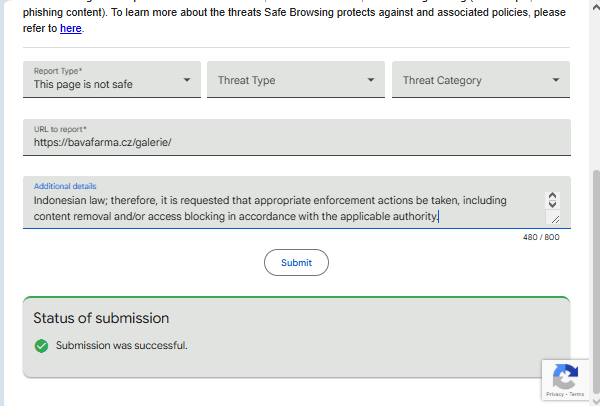Click the 'Status of submission' heading
Image resolution: width=600 pixels, height=406 pixels.
click(101, 318)
